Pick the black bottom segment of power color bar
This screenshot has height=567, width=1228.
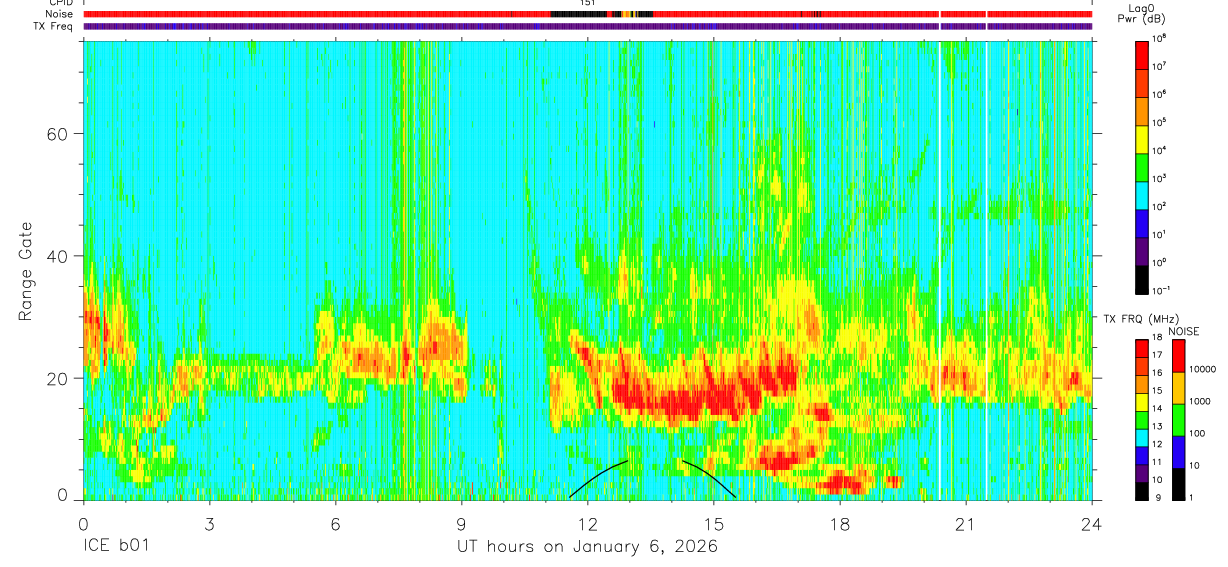click(x=1142, y=278)
